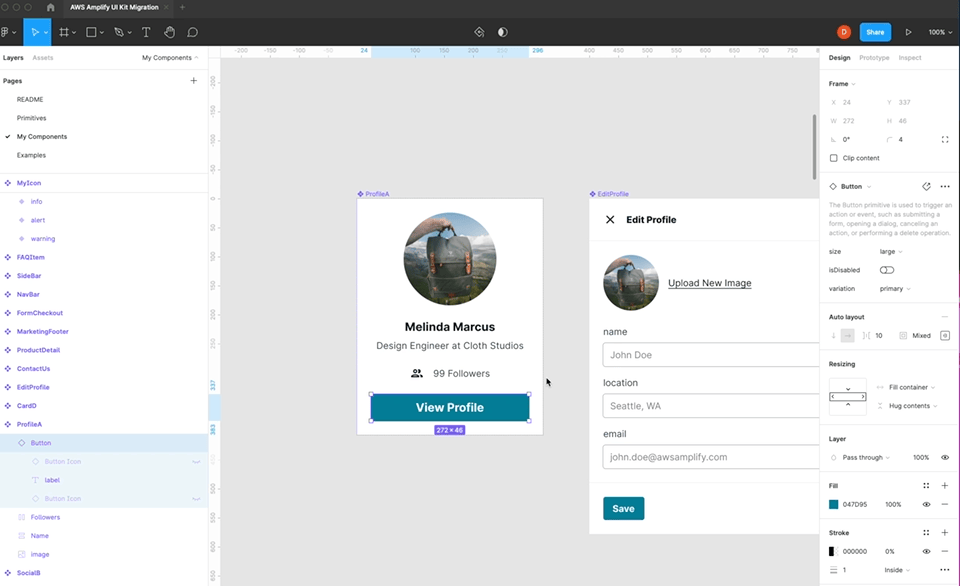The image size is (960, 586).
Task: Click the Save button in EditProfile frame
Action: (x=623, y=508)
